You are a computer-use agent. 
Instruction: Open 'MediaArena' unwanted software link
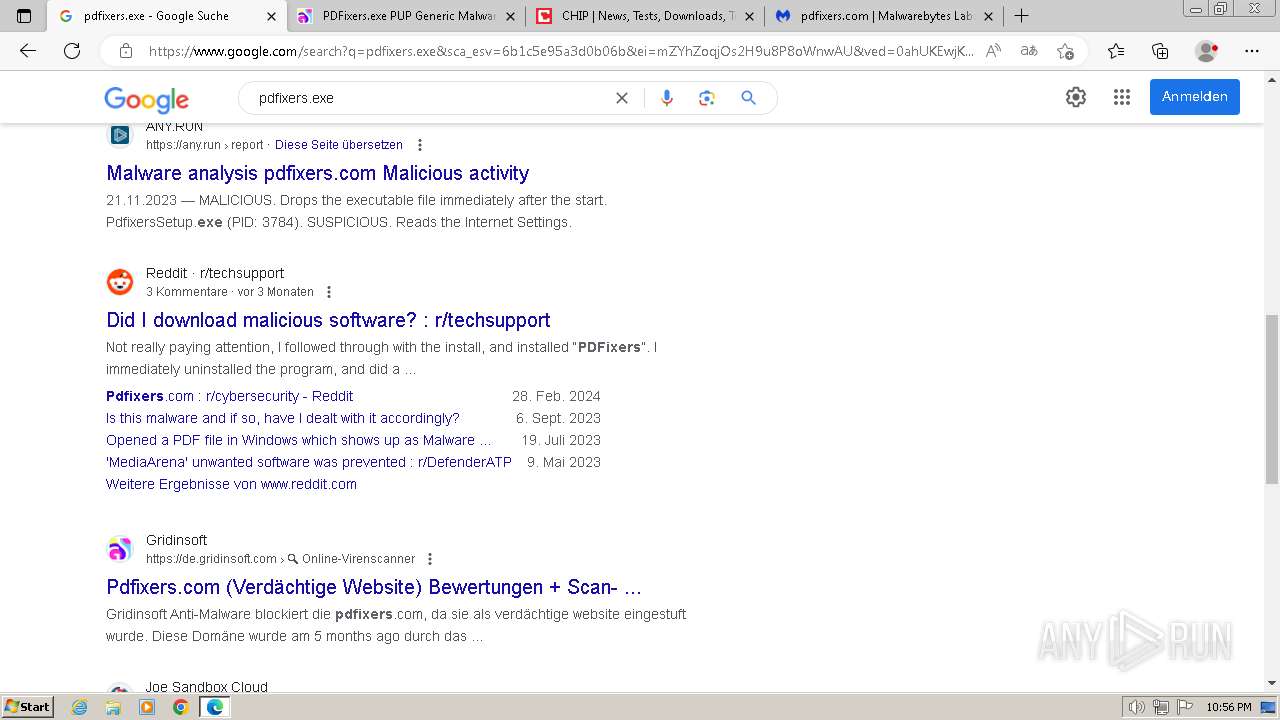(309, 462)
